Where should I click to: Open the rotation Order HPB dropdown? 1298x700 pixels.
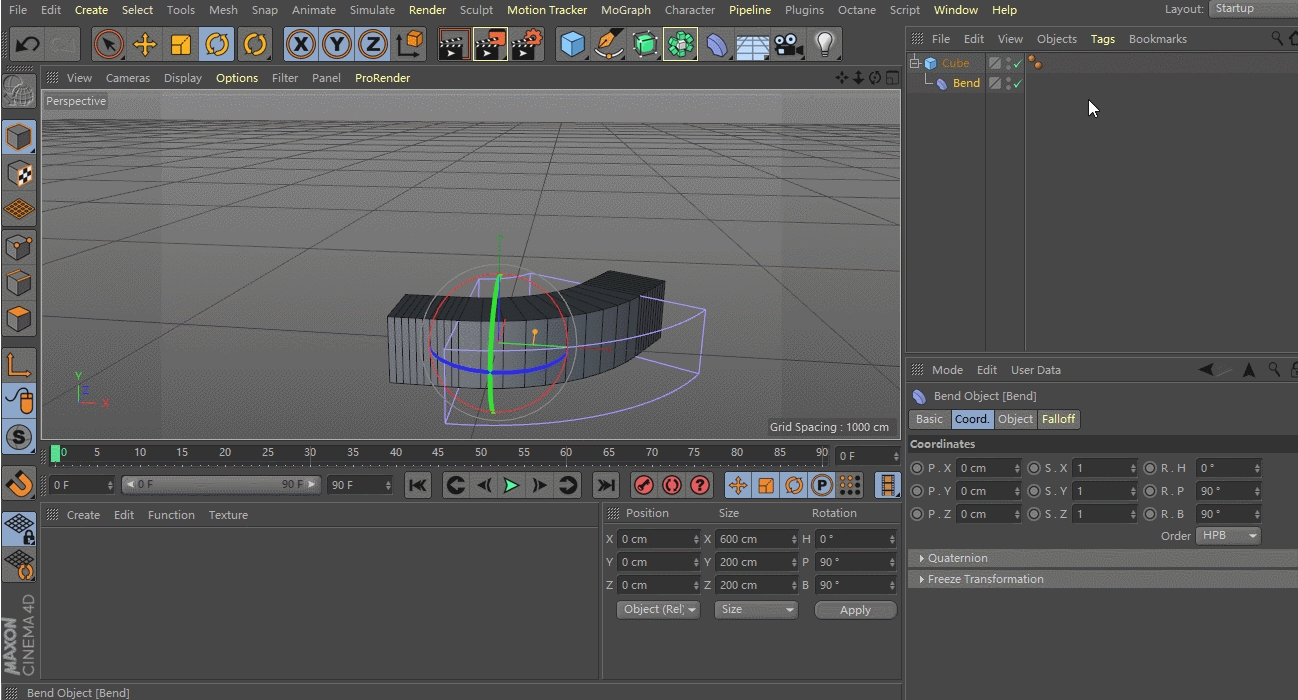[1228, 536]
